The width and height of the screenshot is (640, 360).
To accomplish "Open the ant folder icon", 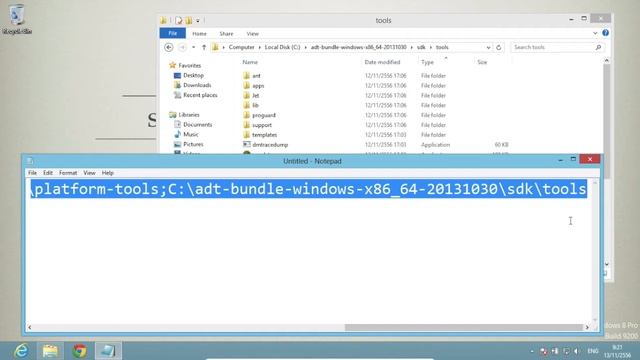I will [247, 76].
